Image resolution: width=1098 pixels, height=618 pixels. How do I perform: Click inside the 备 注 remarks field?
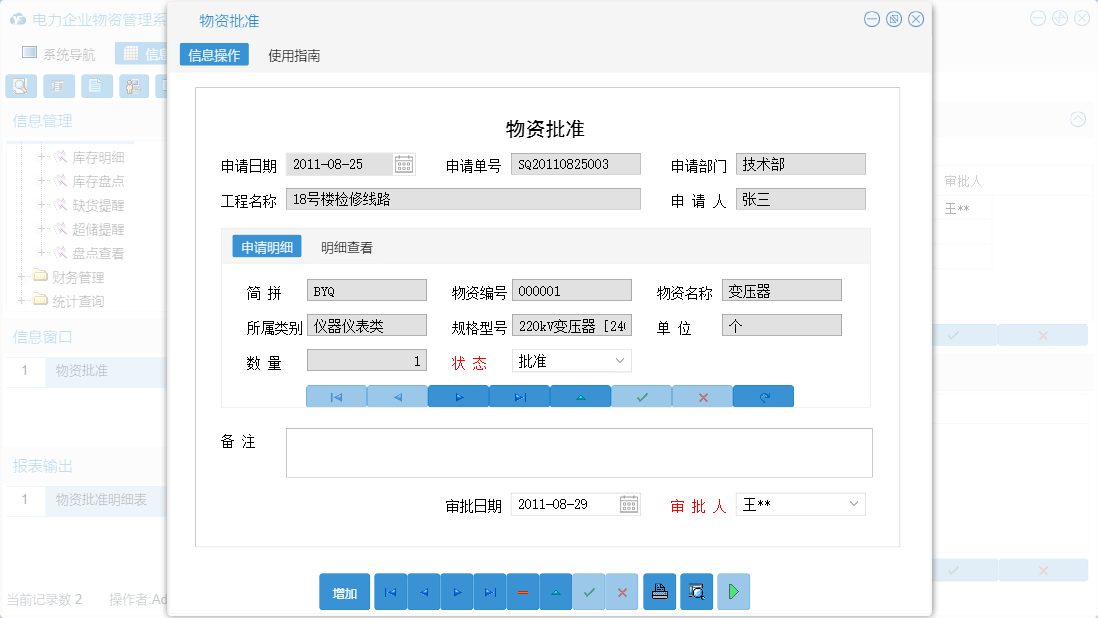pyautogui.click(x=579, y=452)
